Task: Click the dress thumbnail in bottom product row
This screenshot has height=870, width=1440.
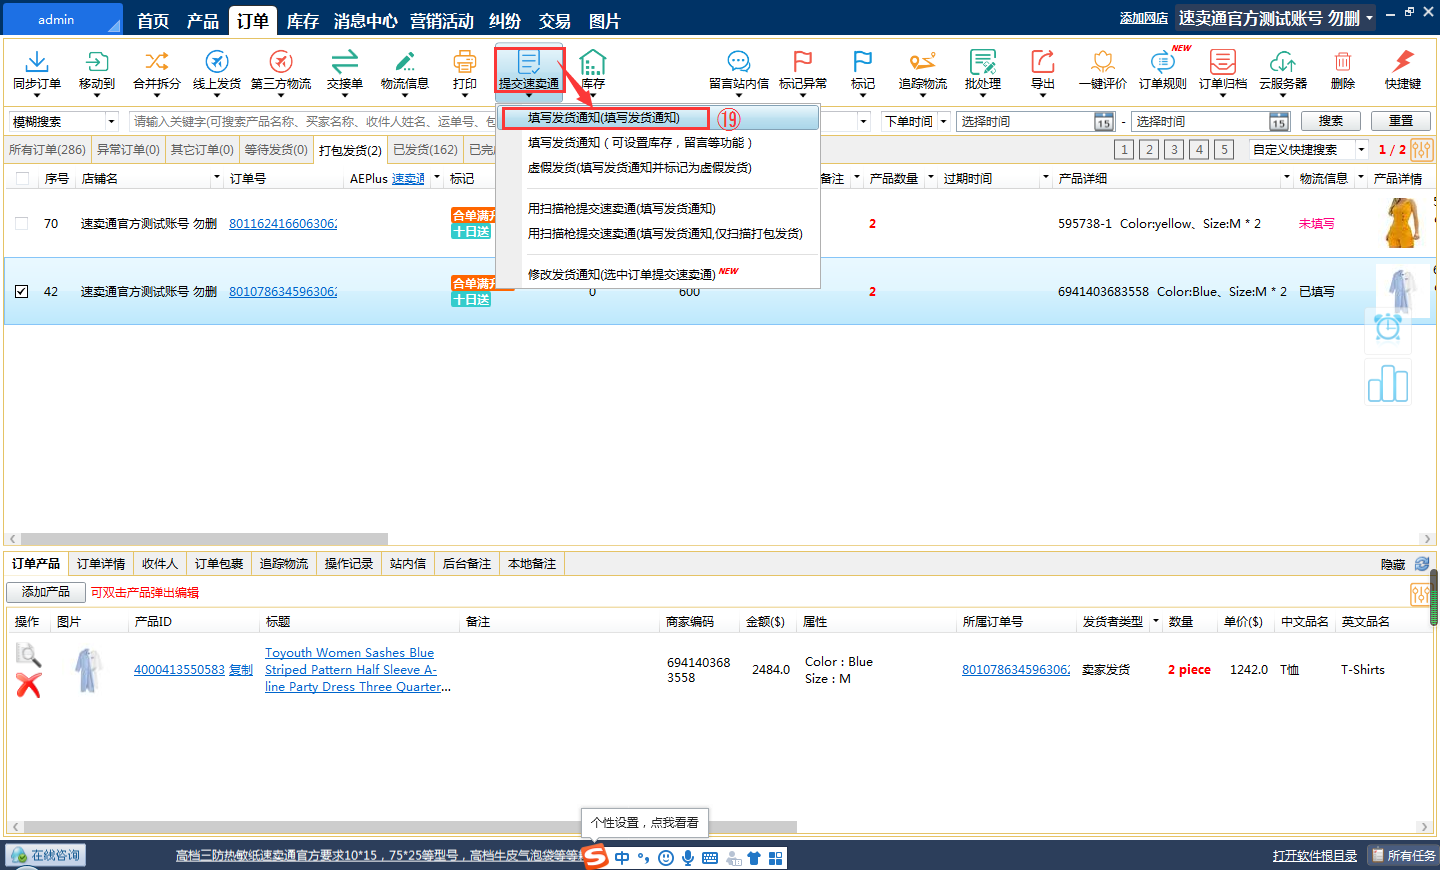Action: [89, 670]
